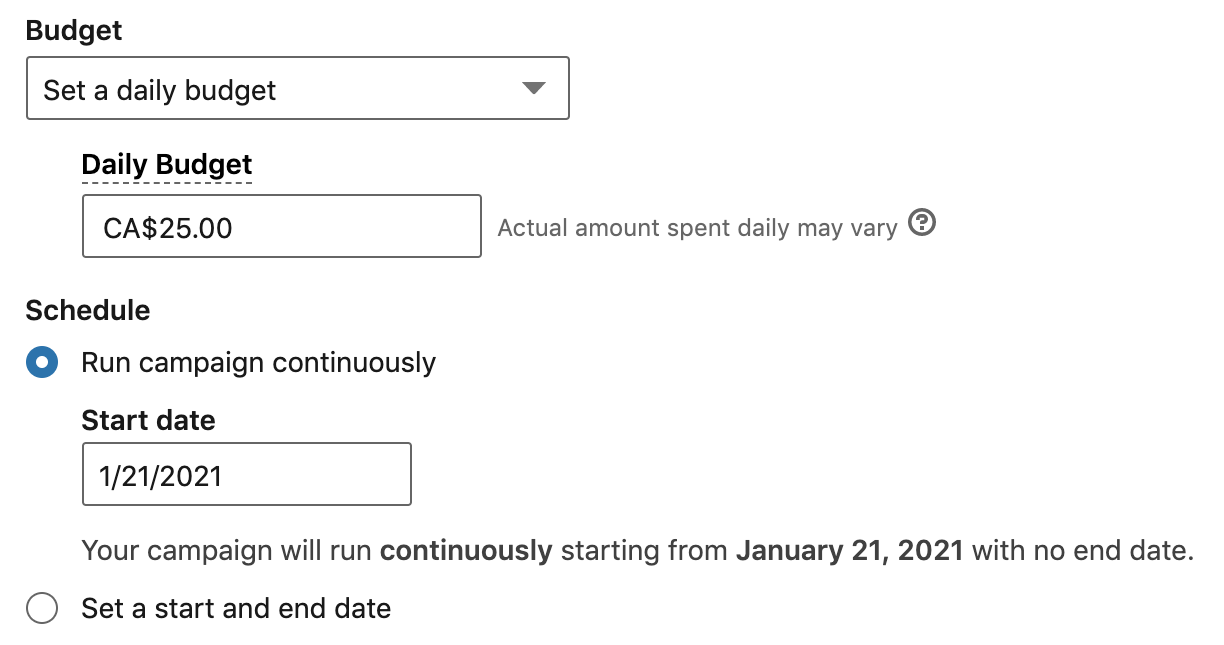The image size is (1224, 645).
Task: Select 'Set a start and end date' radio
Action: pos(42,608)
